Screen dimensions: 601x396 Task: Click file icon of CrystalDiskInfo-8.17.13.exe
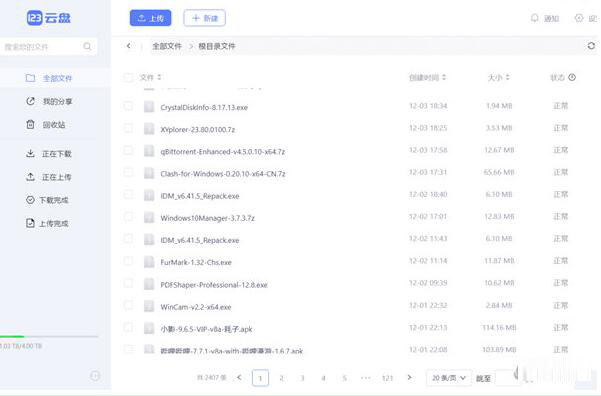(149, 107)
